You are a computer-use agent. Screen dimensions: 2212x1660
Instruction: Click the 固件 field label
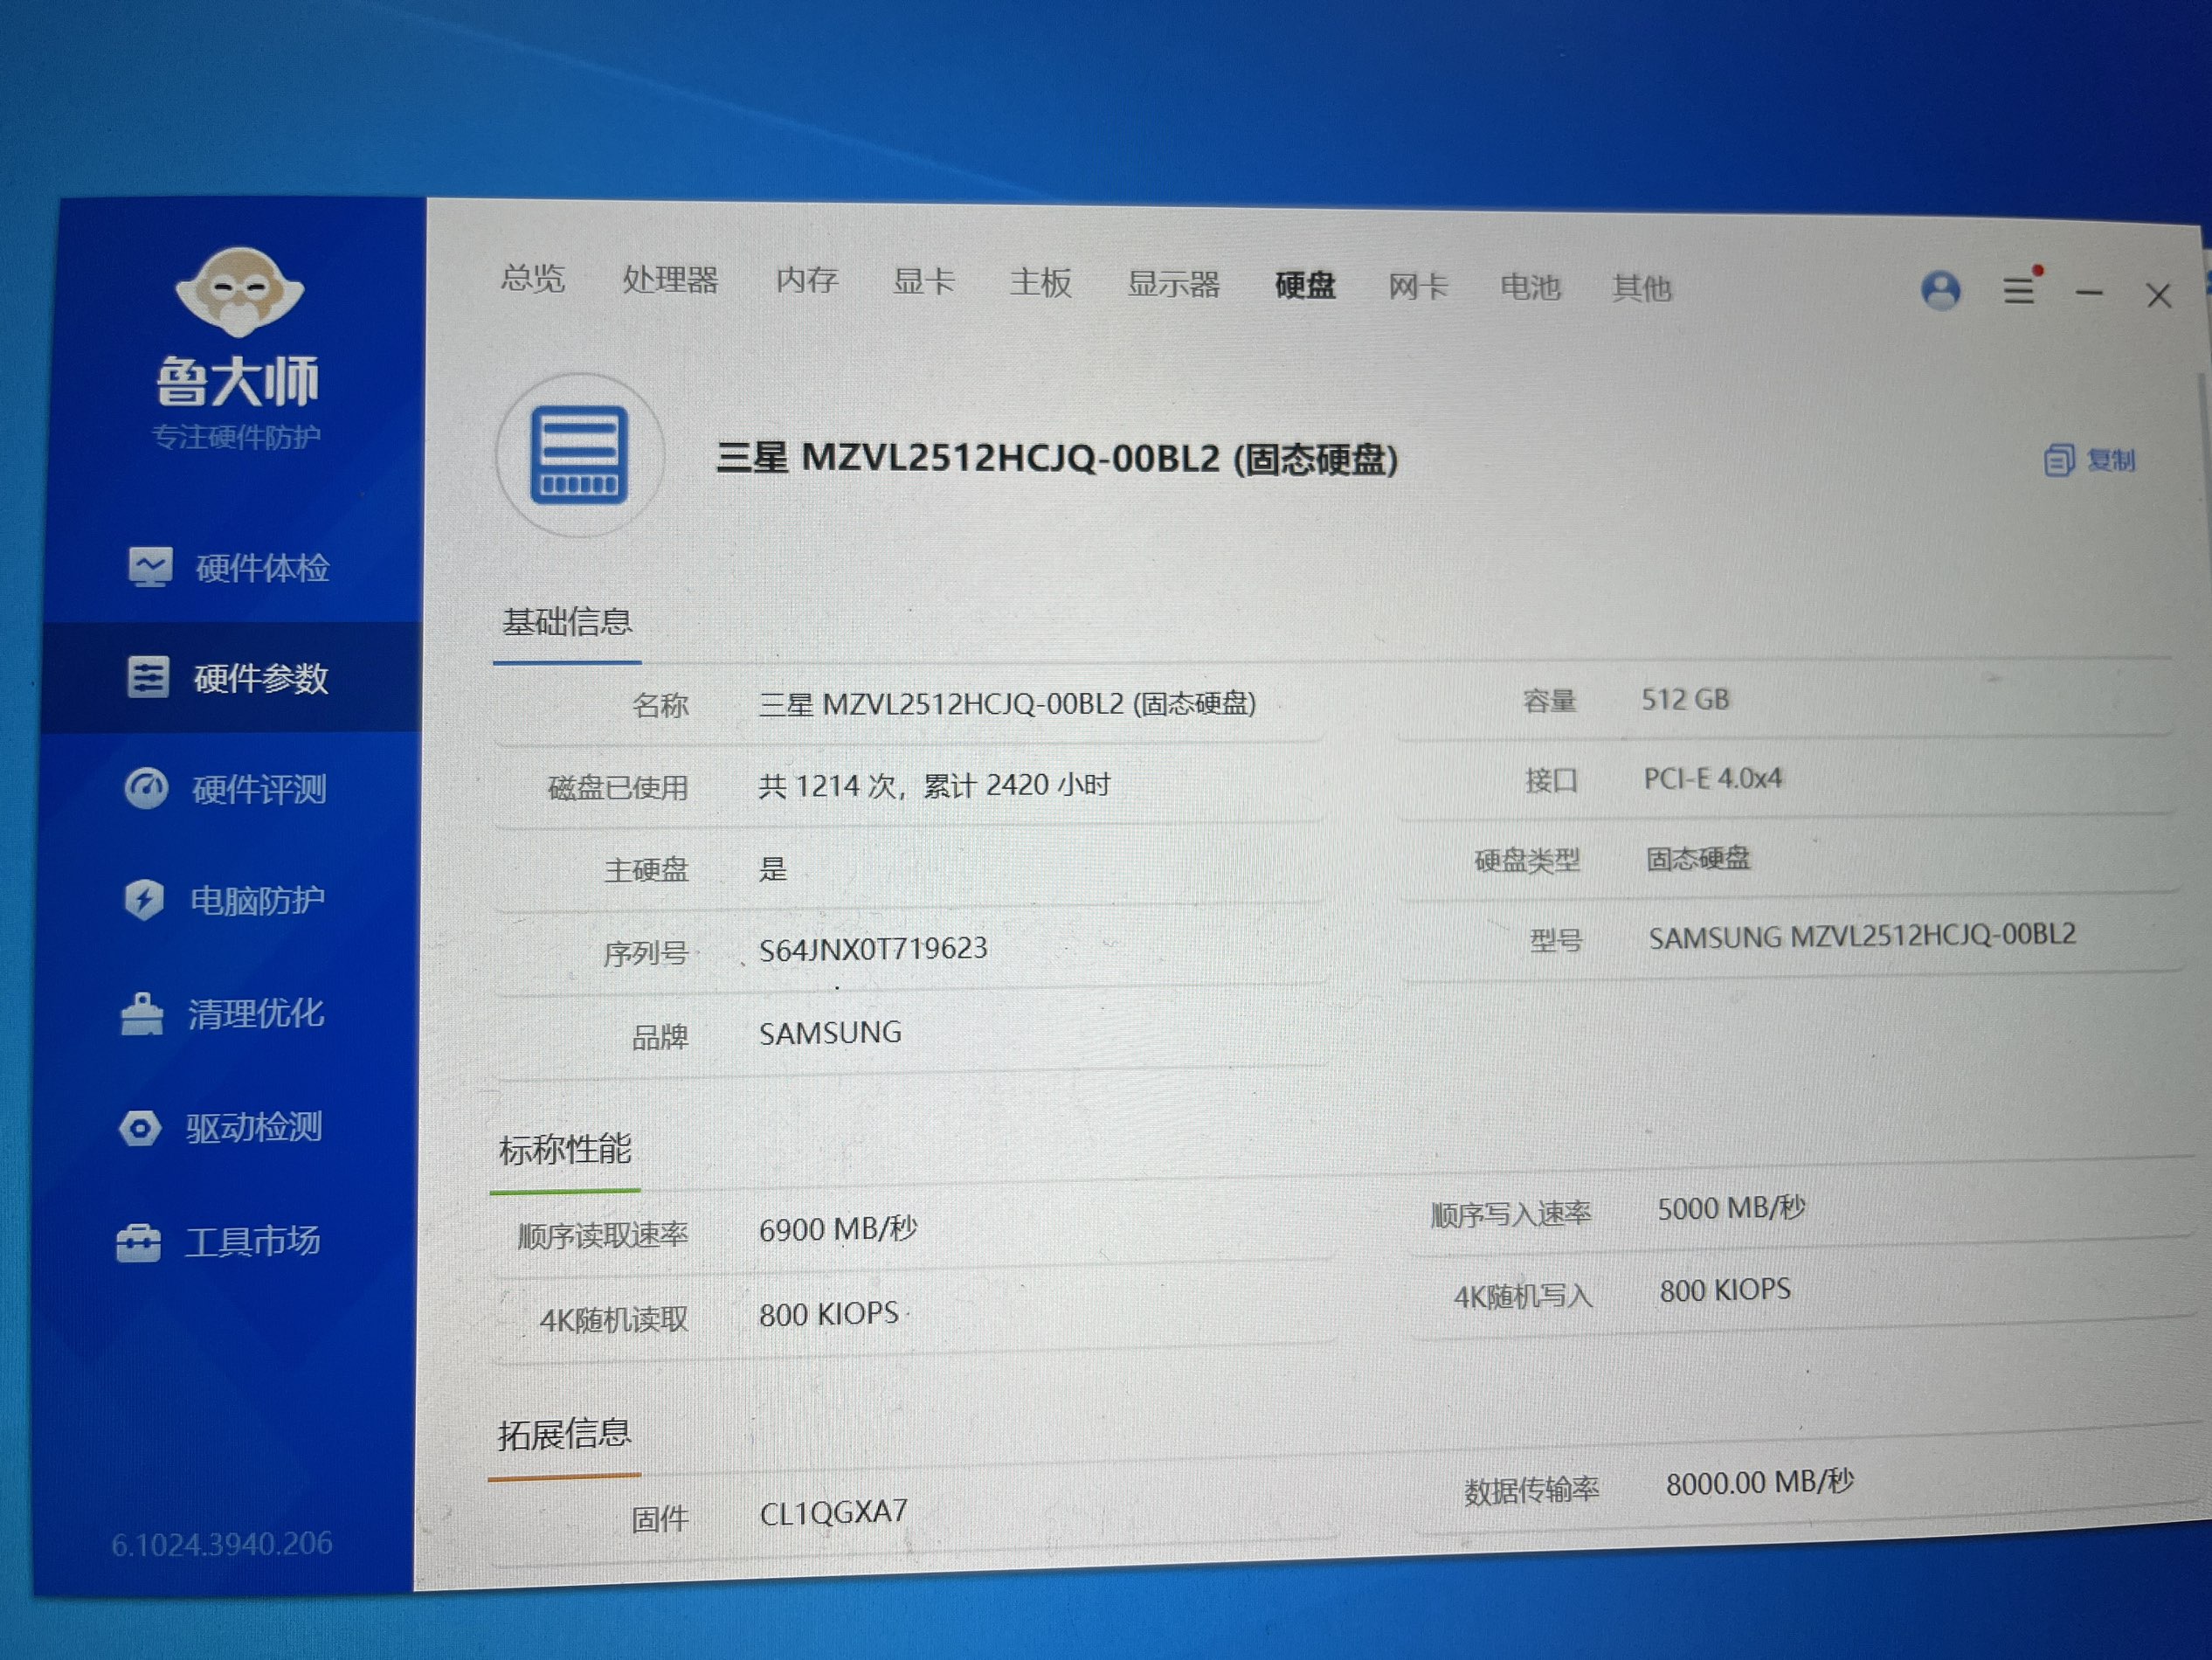(660, 1520)
